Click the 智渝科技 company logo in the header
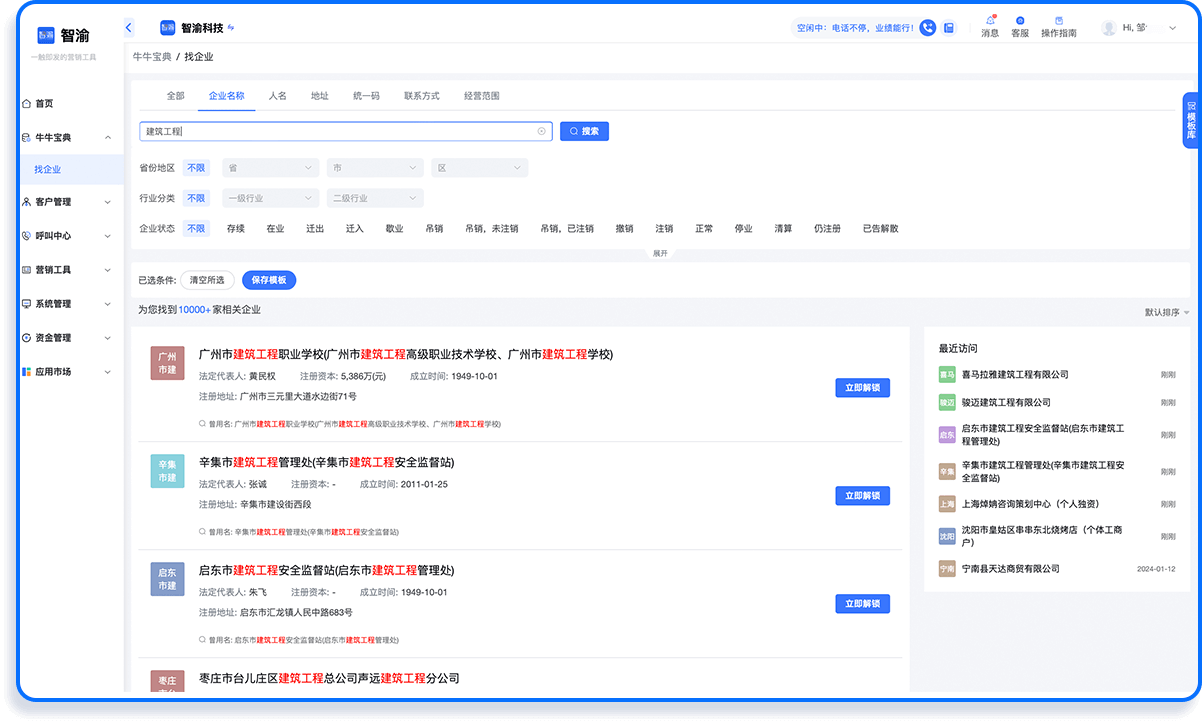The width and height of the screenshot is (1204, 724). point(167,28)
